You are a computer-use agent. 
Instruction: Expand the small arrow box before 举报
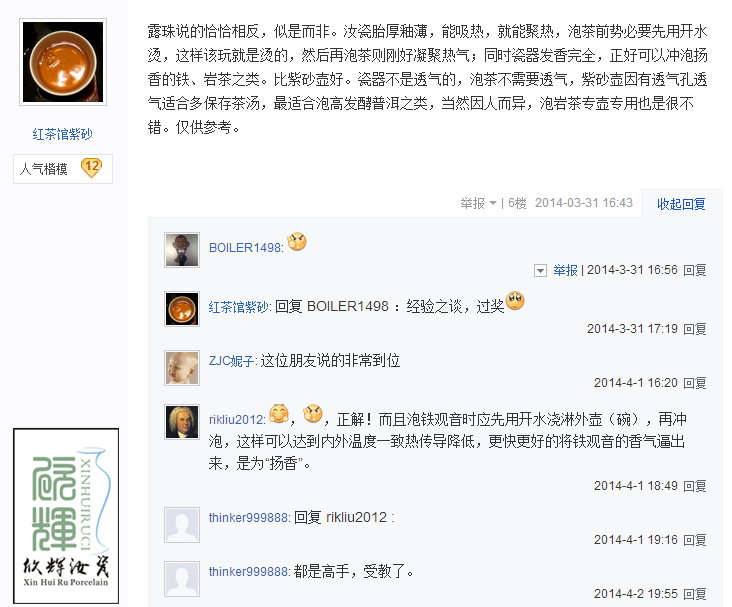pos(540,270)
